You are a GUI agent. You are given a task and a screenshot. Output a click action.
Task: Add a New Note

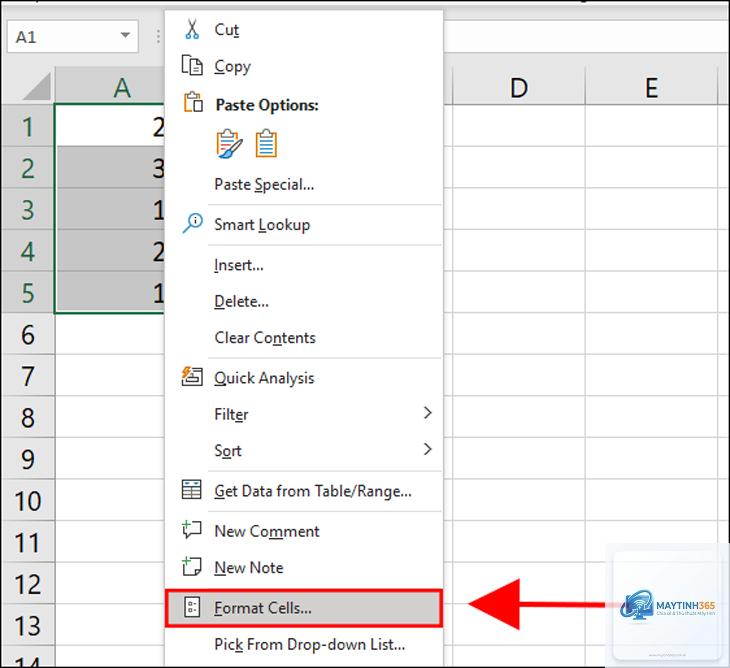click(x=303, y=567)
